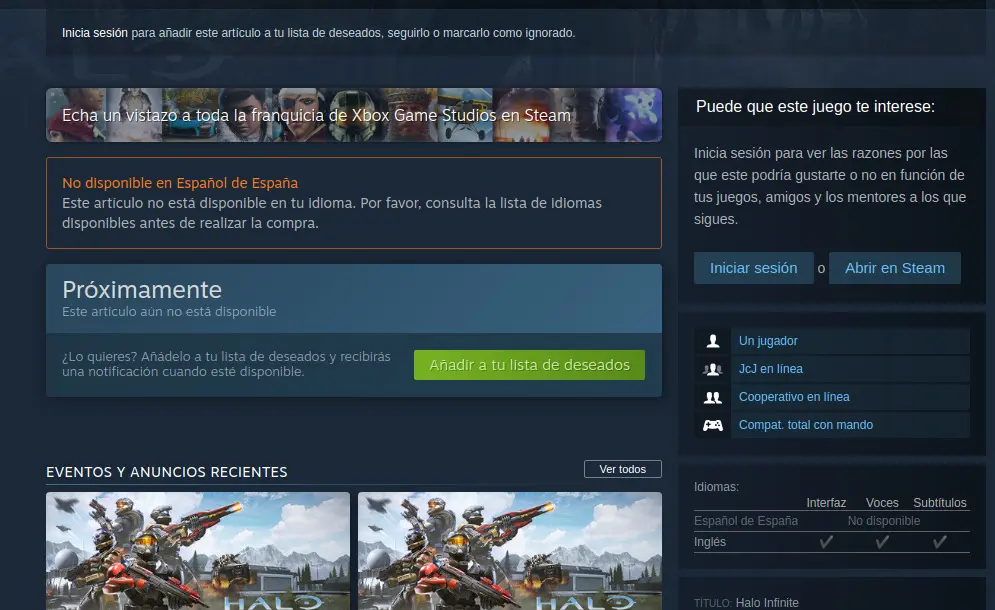Click the gamepad controller support icon

pos(713,425)
